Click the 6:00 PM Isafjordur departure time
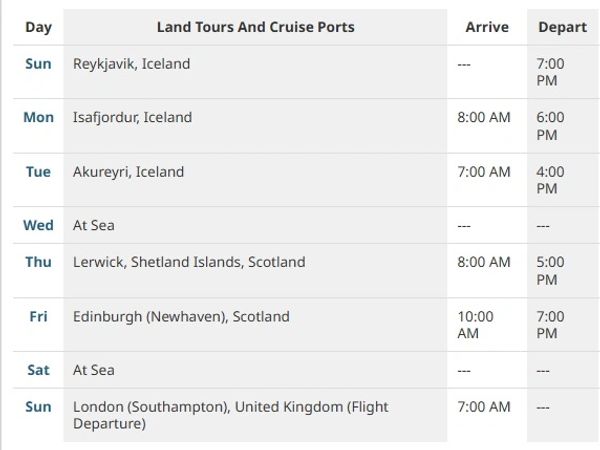Viewport: 600px width, 450px height. coord(550,126)
